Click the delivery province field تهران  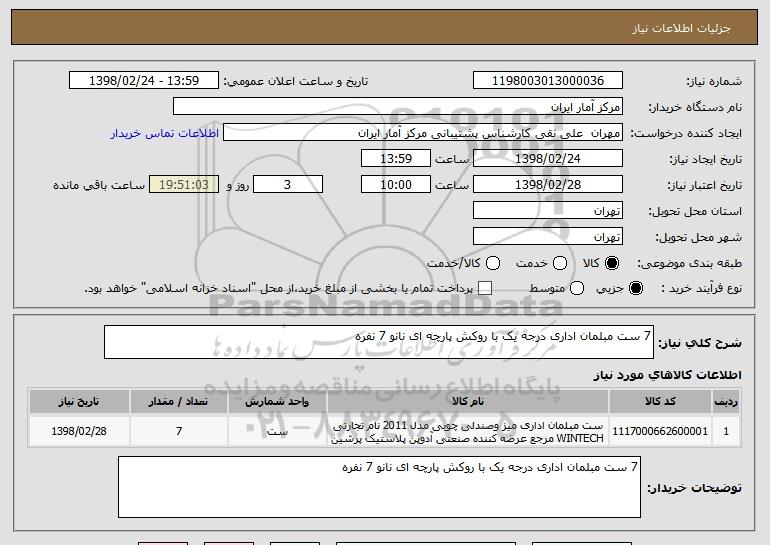pyautogui.click(x=548, y=211)
